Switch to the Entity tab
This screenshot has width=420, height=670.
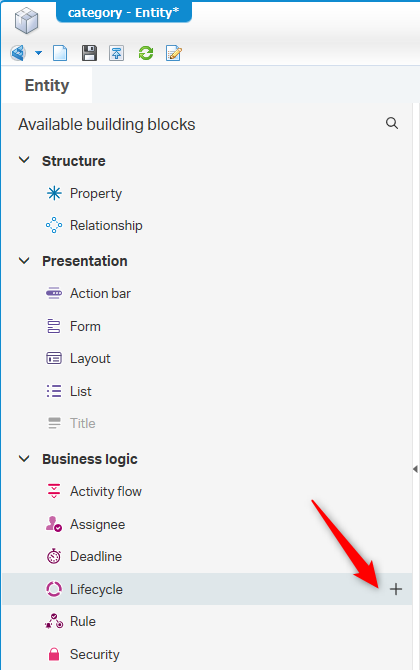[x=47, y=85]
